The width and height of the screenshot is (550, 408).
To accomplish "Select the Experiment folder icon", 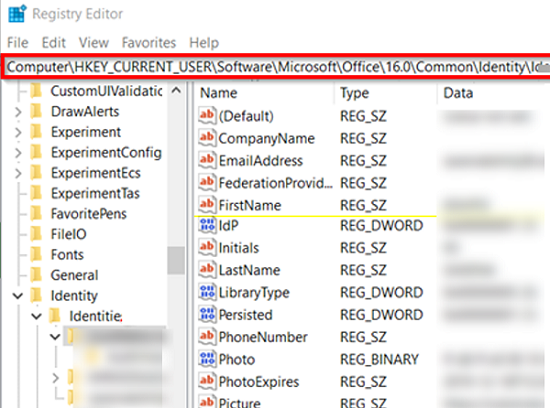I will (36, 132).
